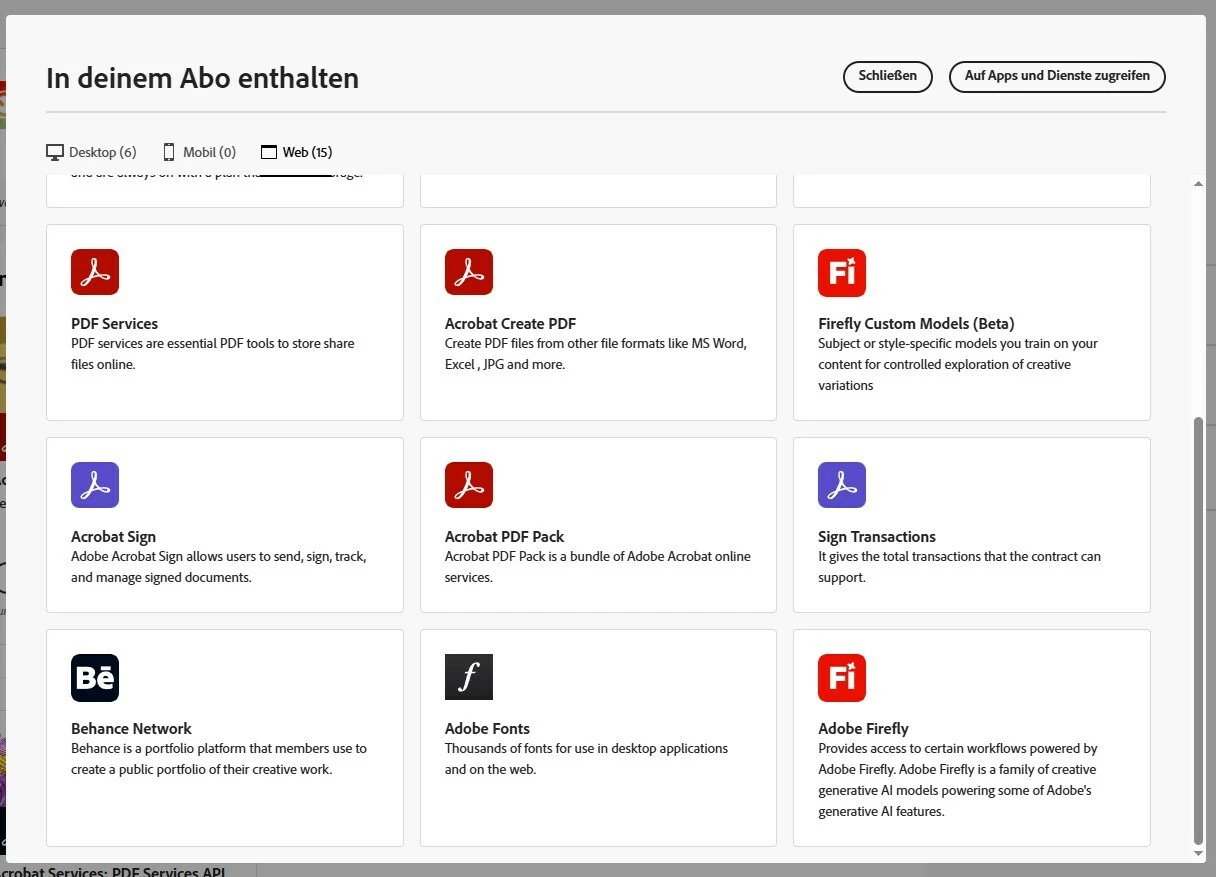Viewport: 1216px width, 877px height.
Task: Click the In deinem Abo enthalten heading
Action: [202, 78]
